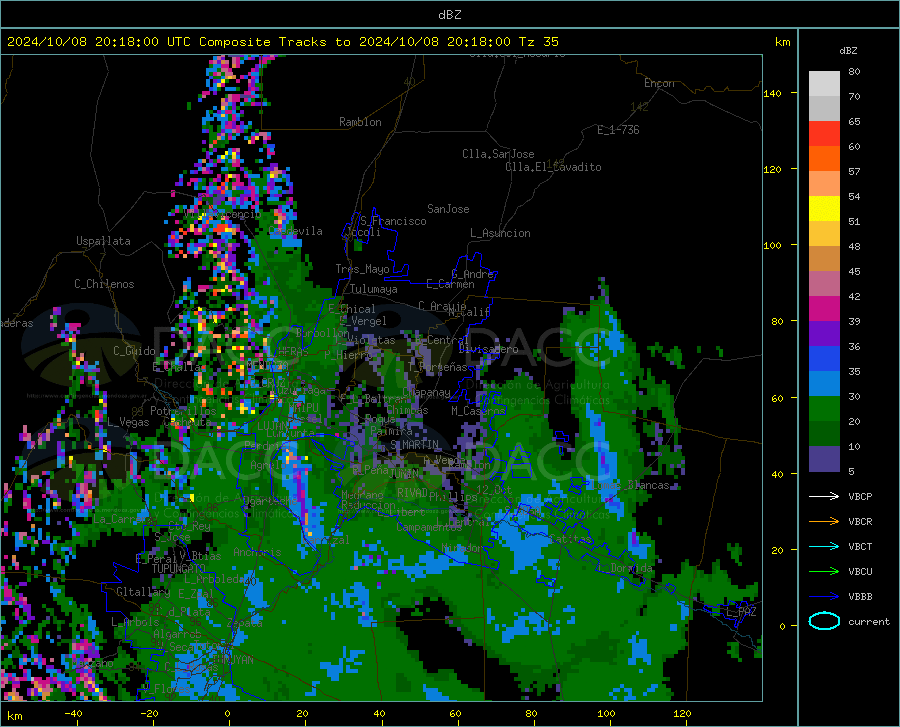Click the blue VBBB arrow in legend
Viewport: 900px width, 727px height.
824,597
